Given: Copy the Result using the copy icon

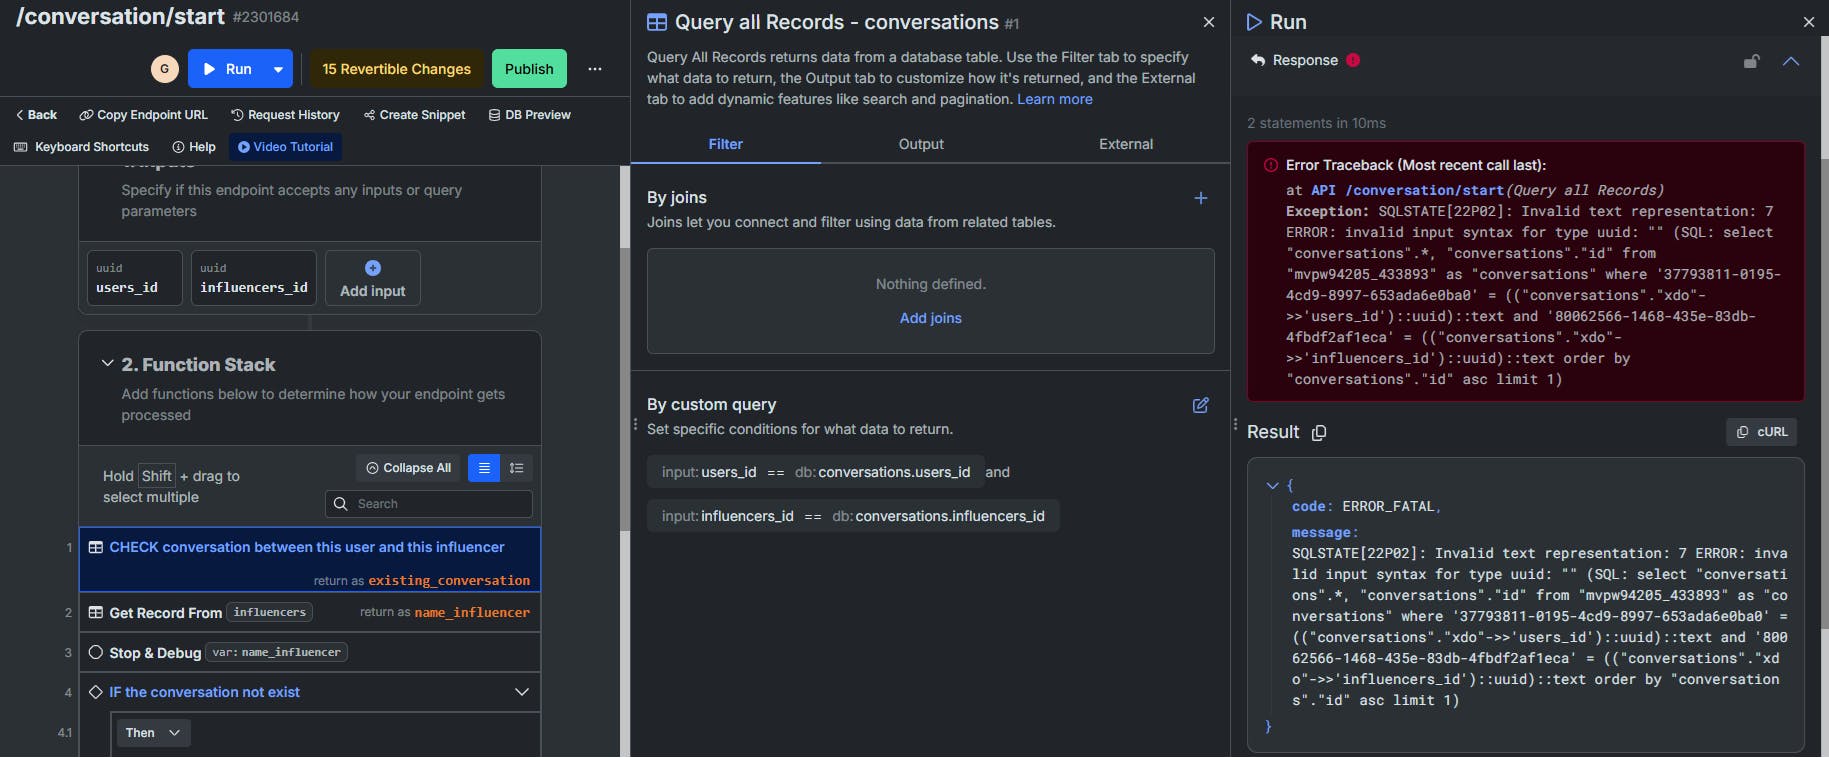Looking at the screenshot, I should click(1319, 433).
